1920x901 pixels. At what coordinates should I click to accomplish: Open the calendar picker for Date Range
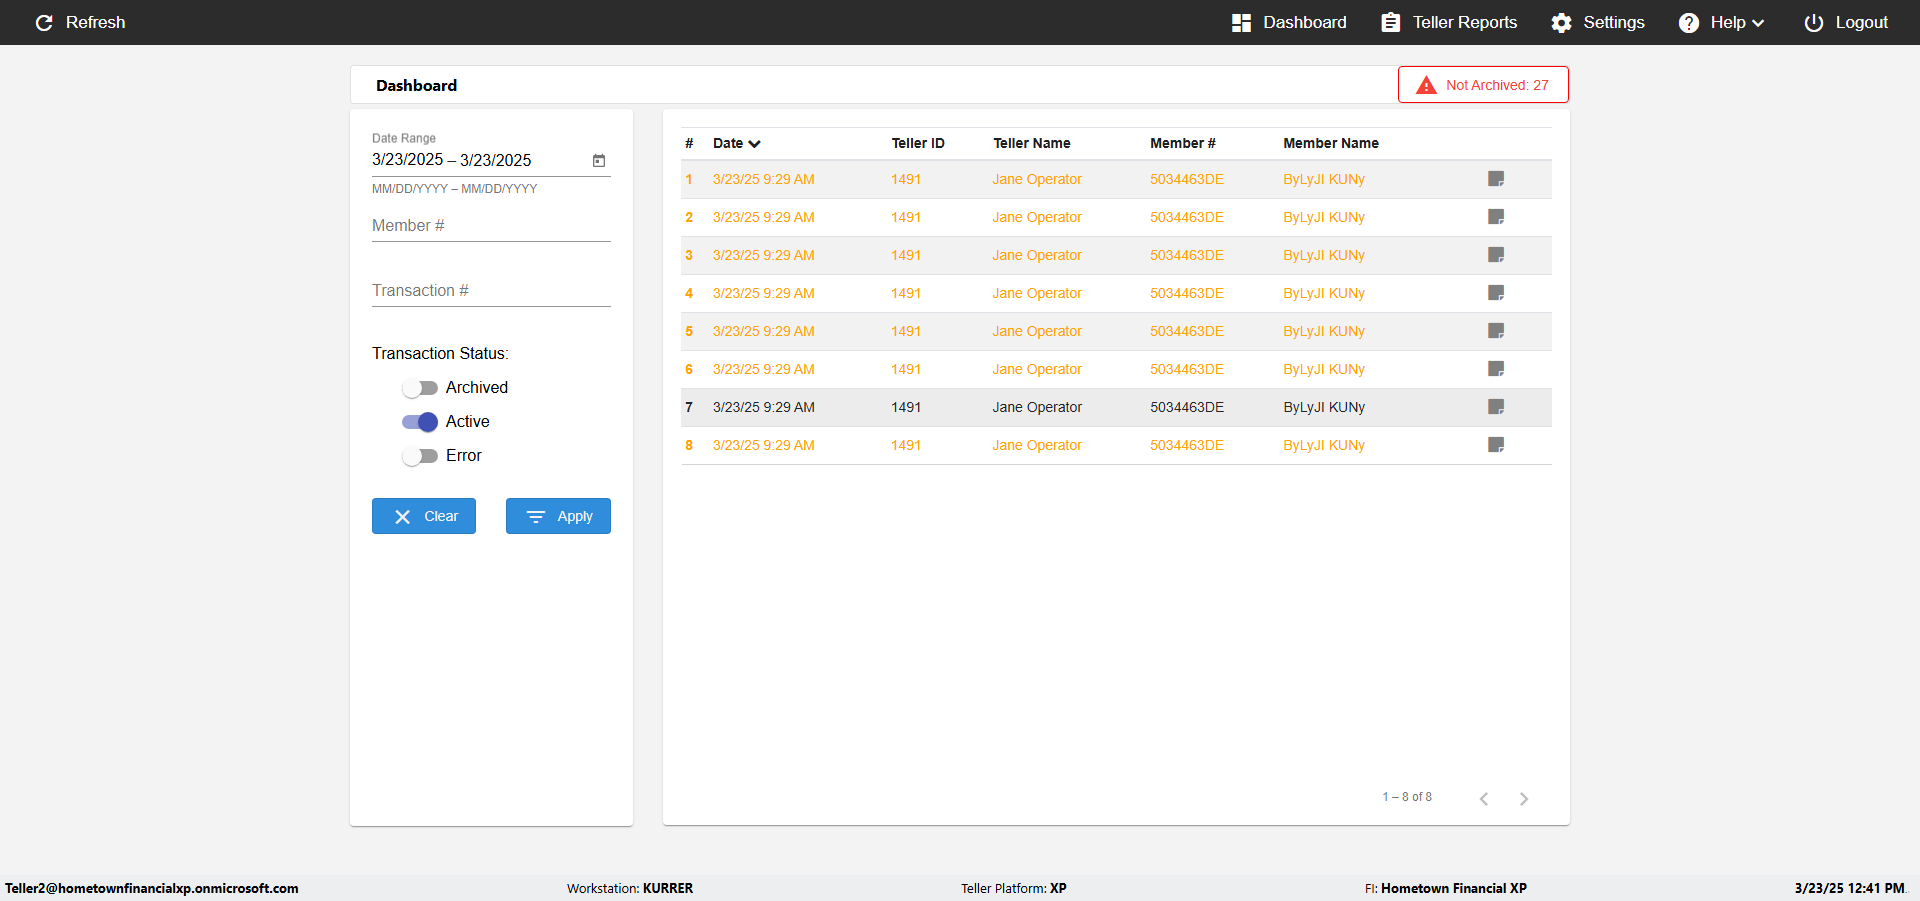tap(599, 160)
